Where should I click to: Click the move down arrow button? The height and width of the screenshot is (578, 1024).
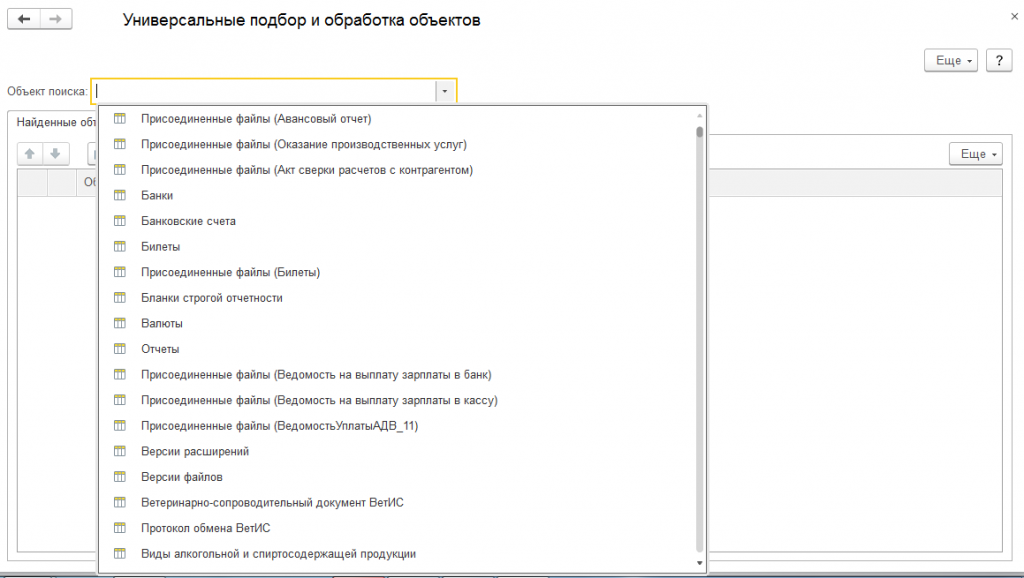pos(56,153)
